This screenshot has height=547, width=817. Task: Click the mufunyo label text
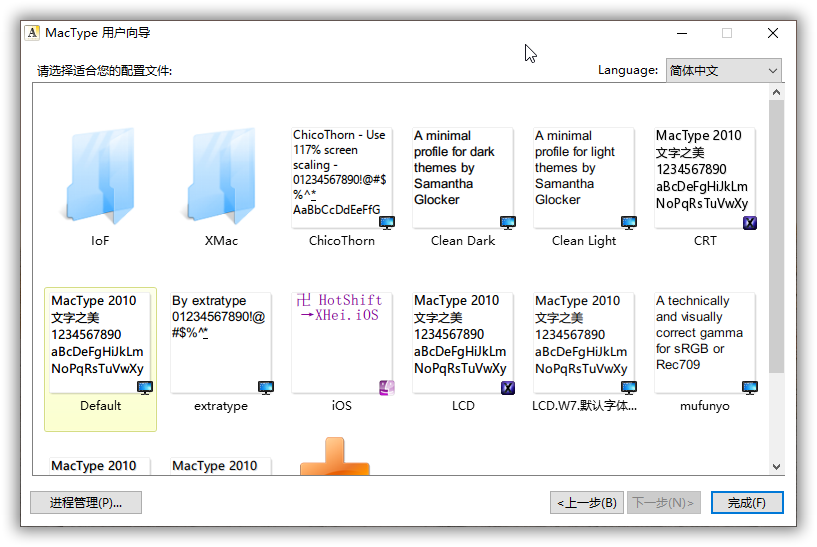click(x=705, y=406)
